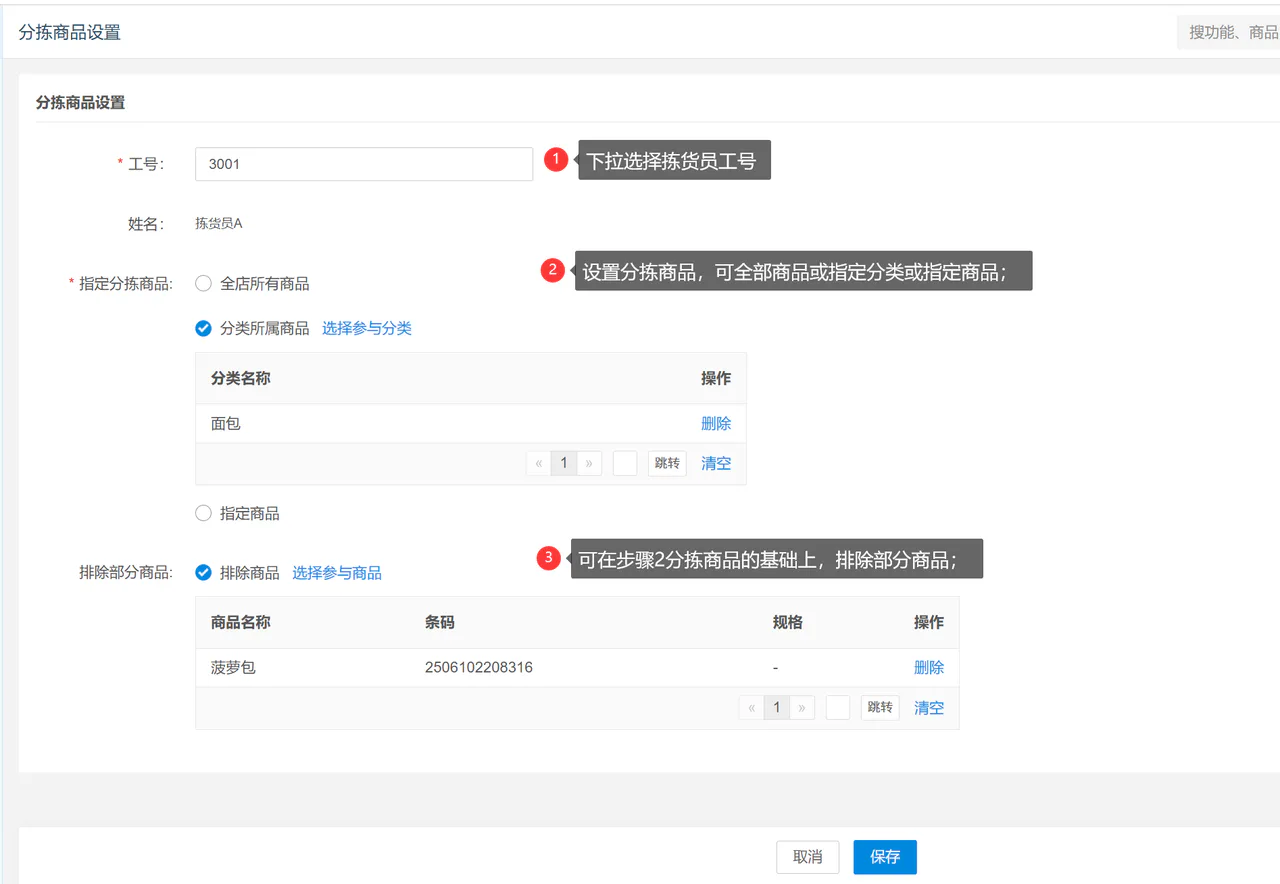Save the settings with 保存 button

click(x=885, y=857)
